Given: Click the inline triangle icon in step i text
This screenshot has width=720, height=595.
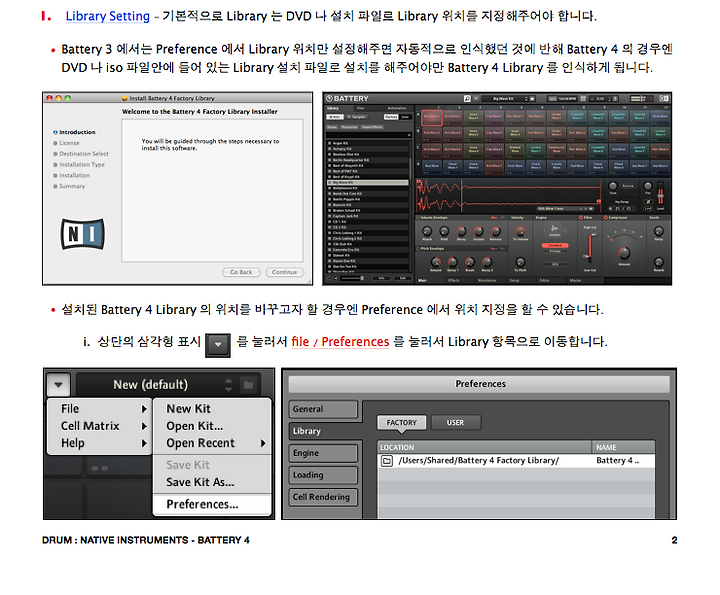Looking at the screenshot, I should tap(218, 345).
